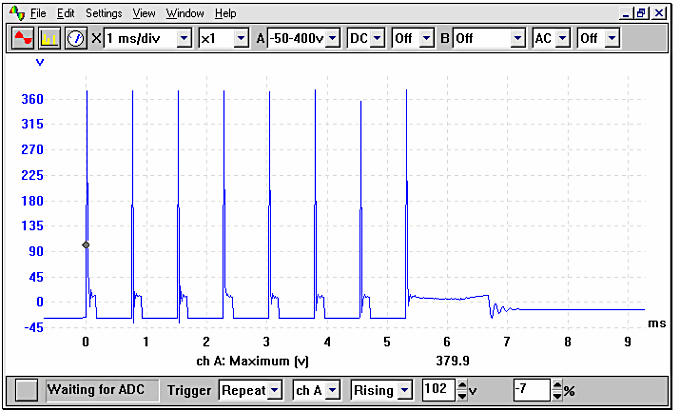The height and width of the screenshot is (411, 680).
Task: Open the Settings menu
Action: pos(103,14)
